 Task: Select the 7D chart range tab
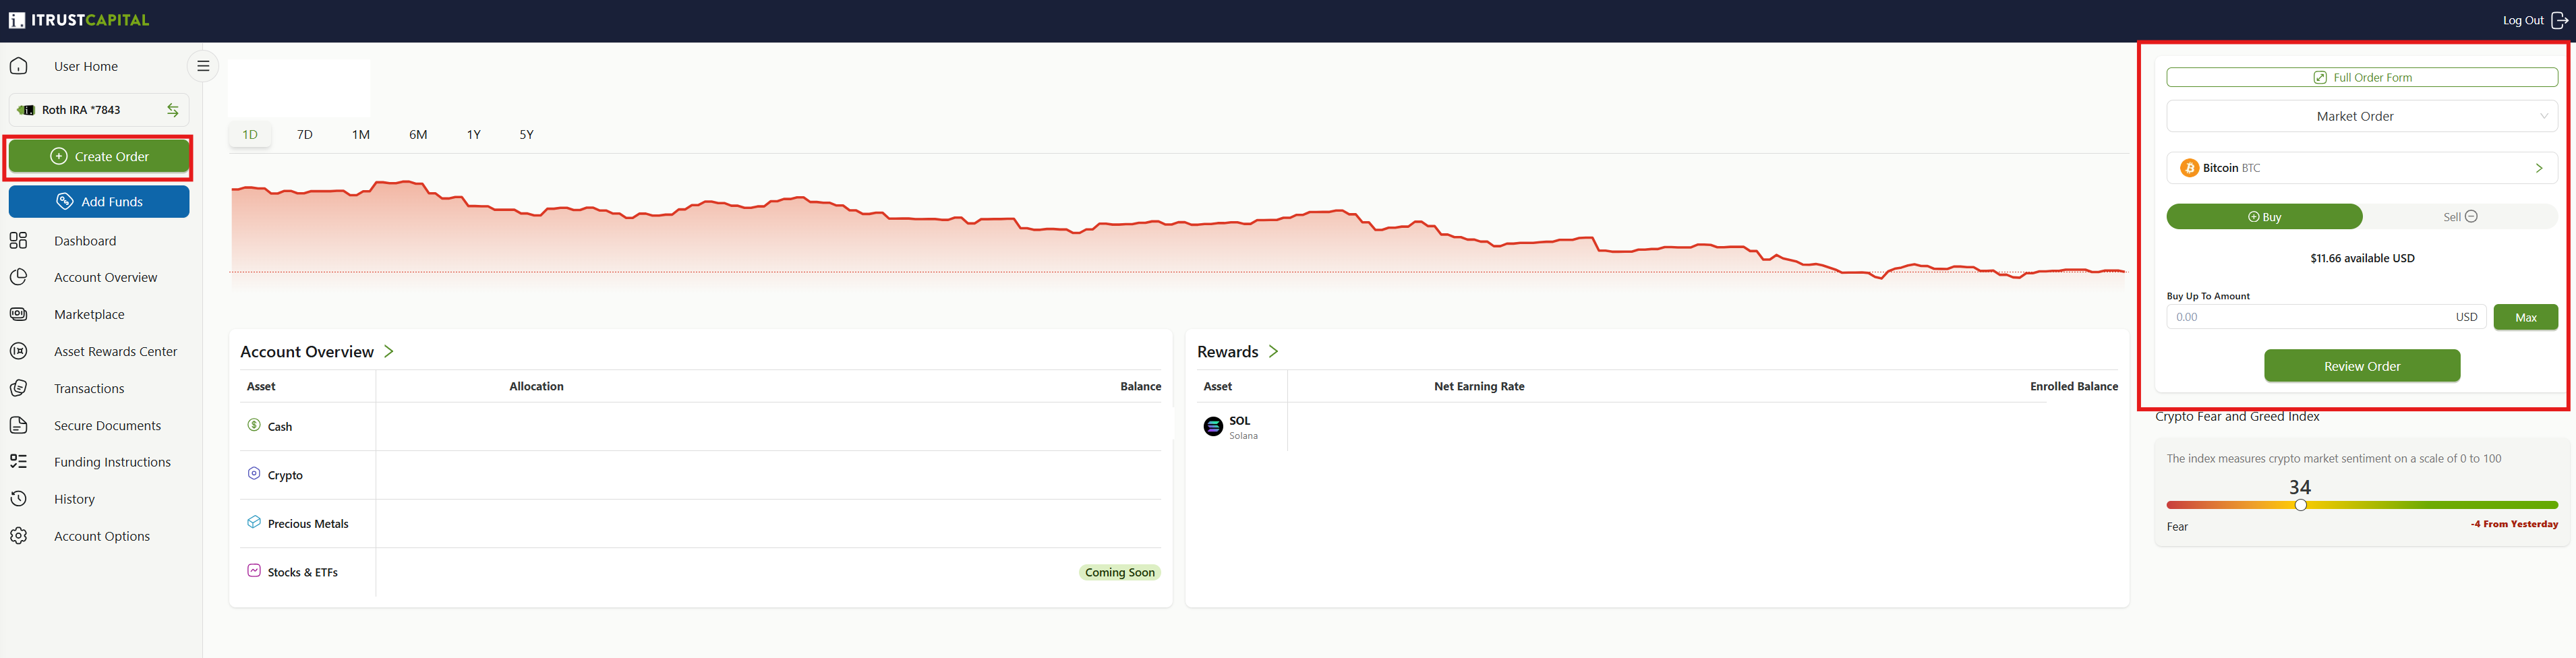pos(305,134)
